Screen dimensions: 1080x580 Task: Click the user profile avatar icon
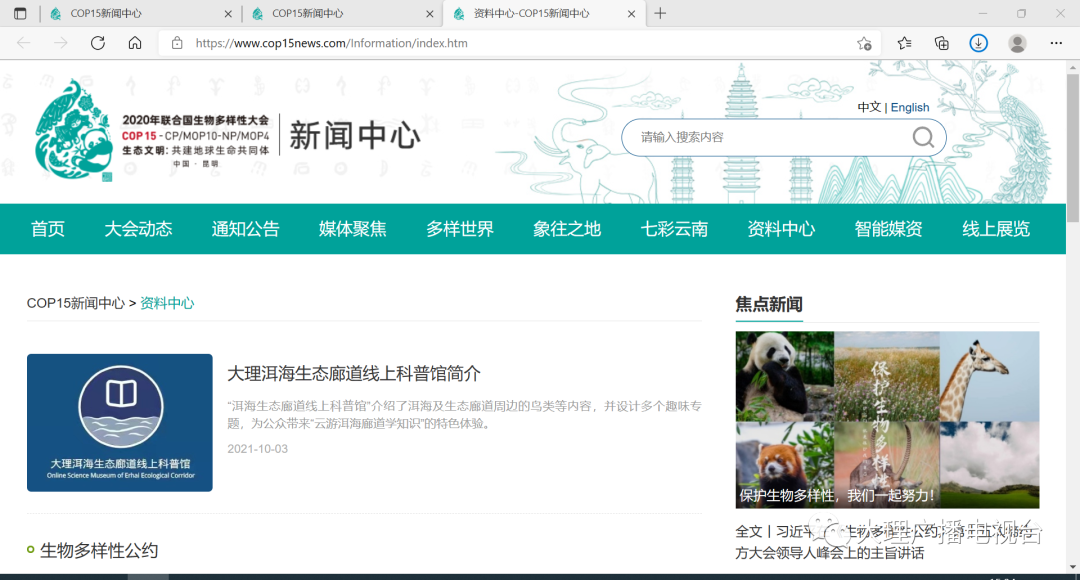coord(1017,43)
